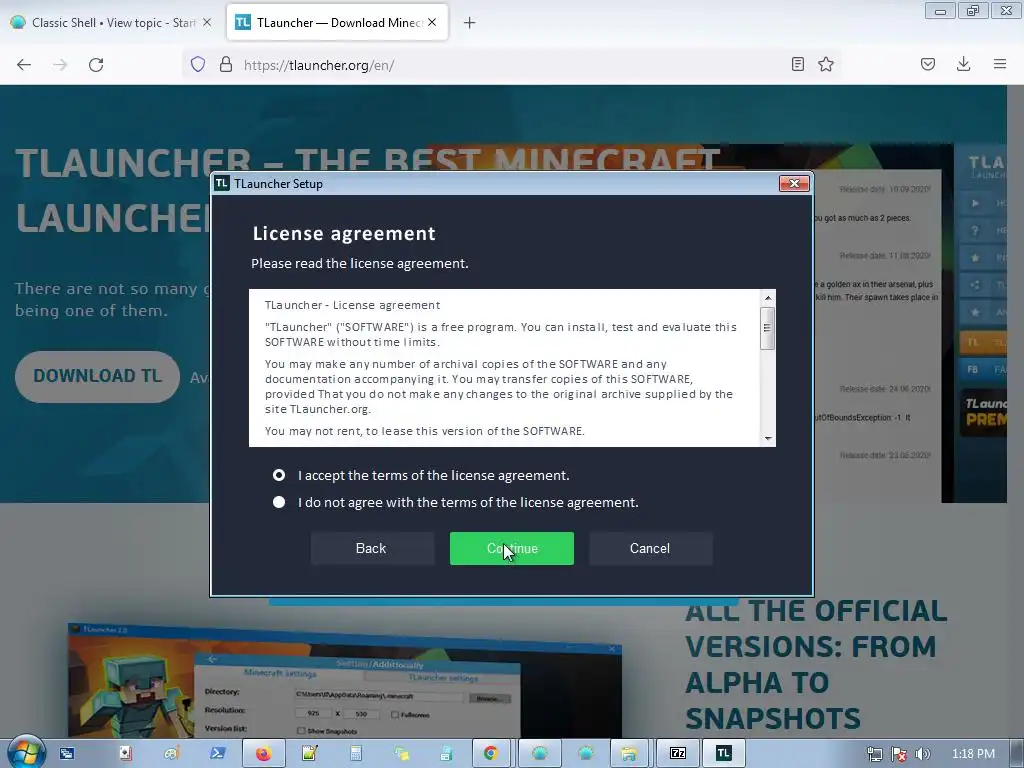Open Firefox application menu

(1000, 64)
